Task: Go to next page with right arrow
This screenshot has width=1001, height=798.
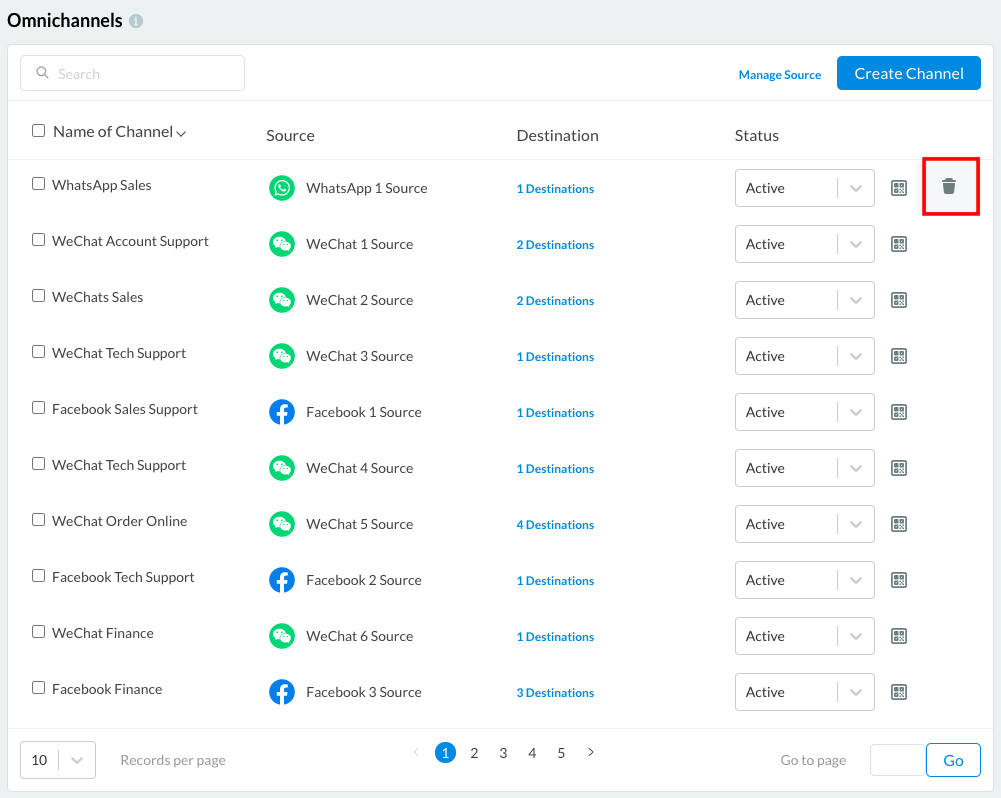Action: pyautogui.click(x=591, y=753)
